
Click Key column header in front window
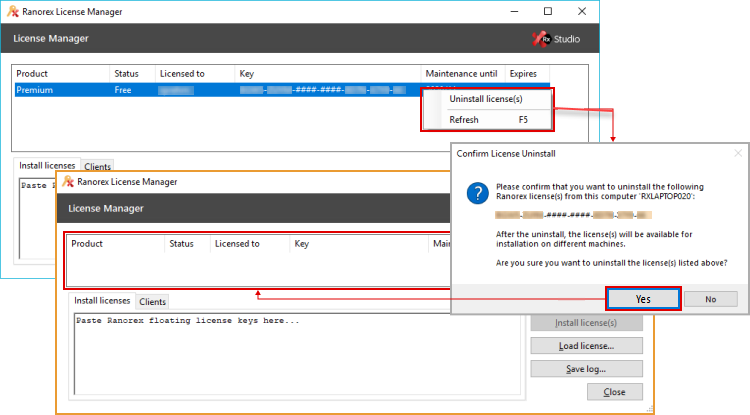point(359,243)
